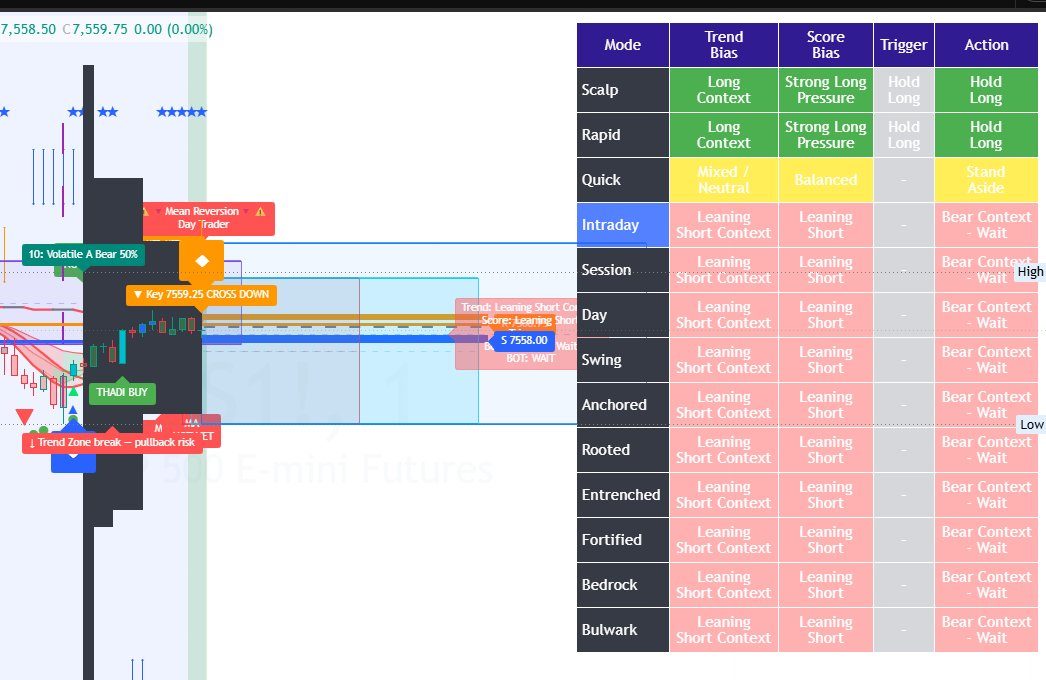Click the Trigger column header
This screenshot has width=1046, height=680.
tap(903, 45)
